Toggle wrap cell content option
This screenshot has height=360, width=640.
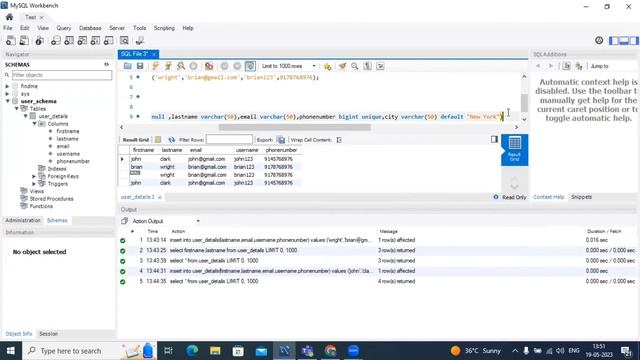(x=339, y=140)
